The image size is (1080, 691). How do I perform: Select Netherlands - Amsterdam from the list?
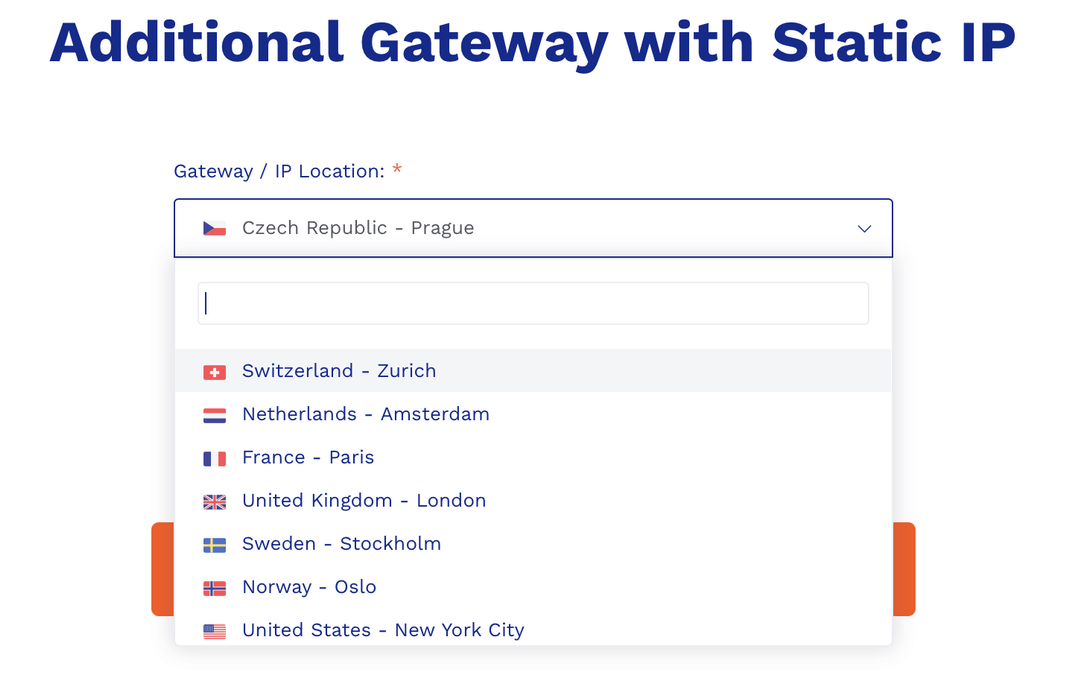pyautogui.click(x=366, y=414)
